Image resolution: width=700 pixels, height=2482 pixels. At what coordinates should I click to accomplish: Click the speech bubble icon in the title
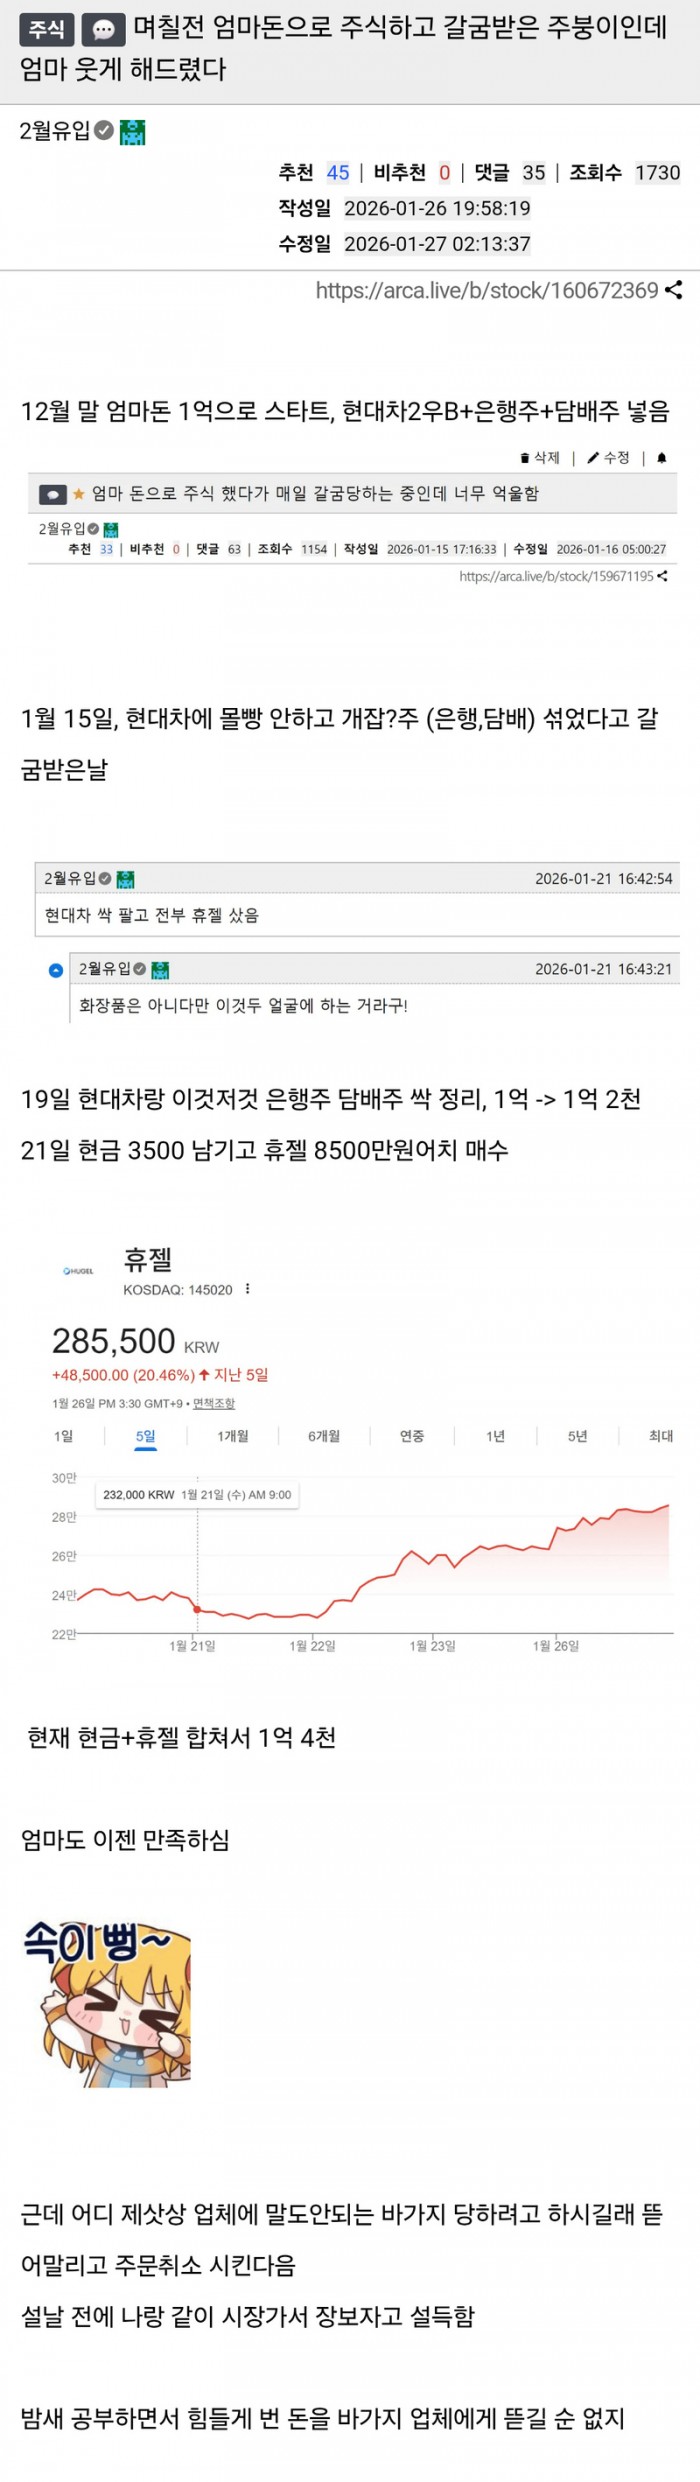103,30
